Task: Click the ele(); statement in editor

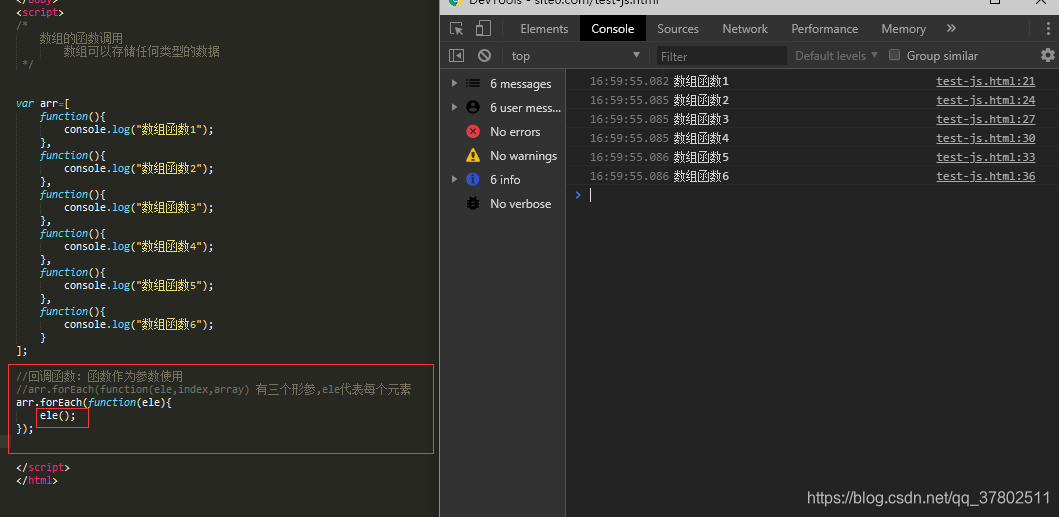Action: tap(57, 416)
